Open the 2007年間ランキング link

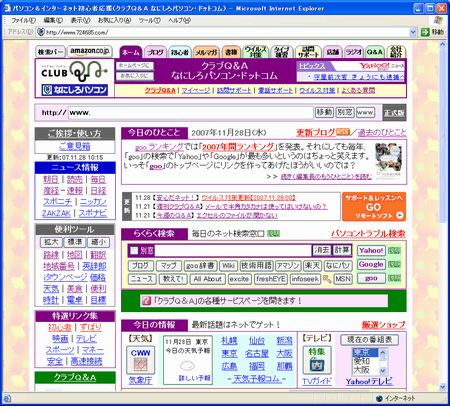pos(238,147)
